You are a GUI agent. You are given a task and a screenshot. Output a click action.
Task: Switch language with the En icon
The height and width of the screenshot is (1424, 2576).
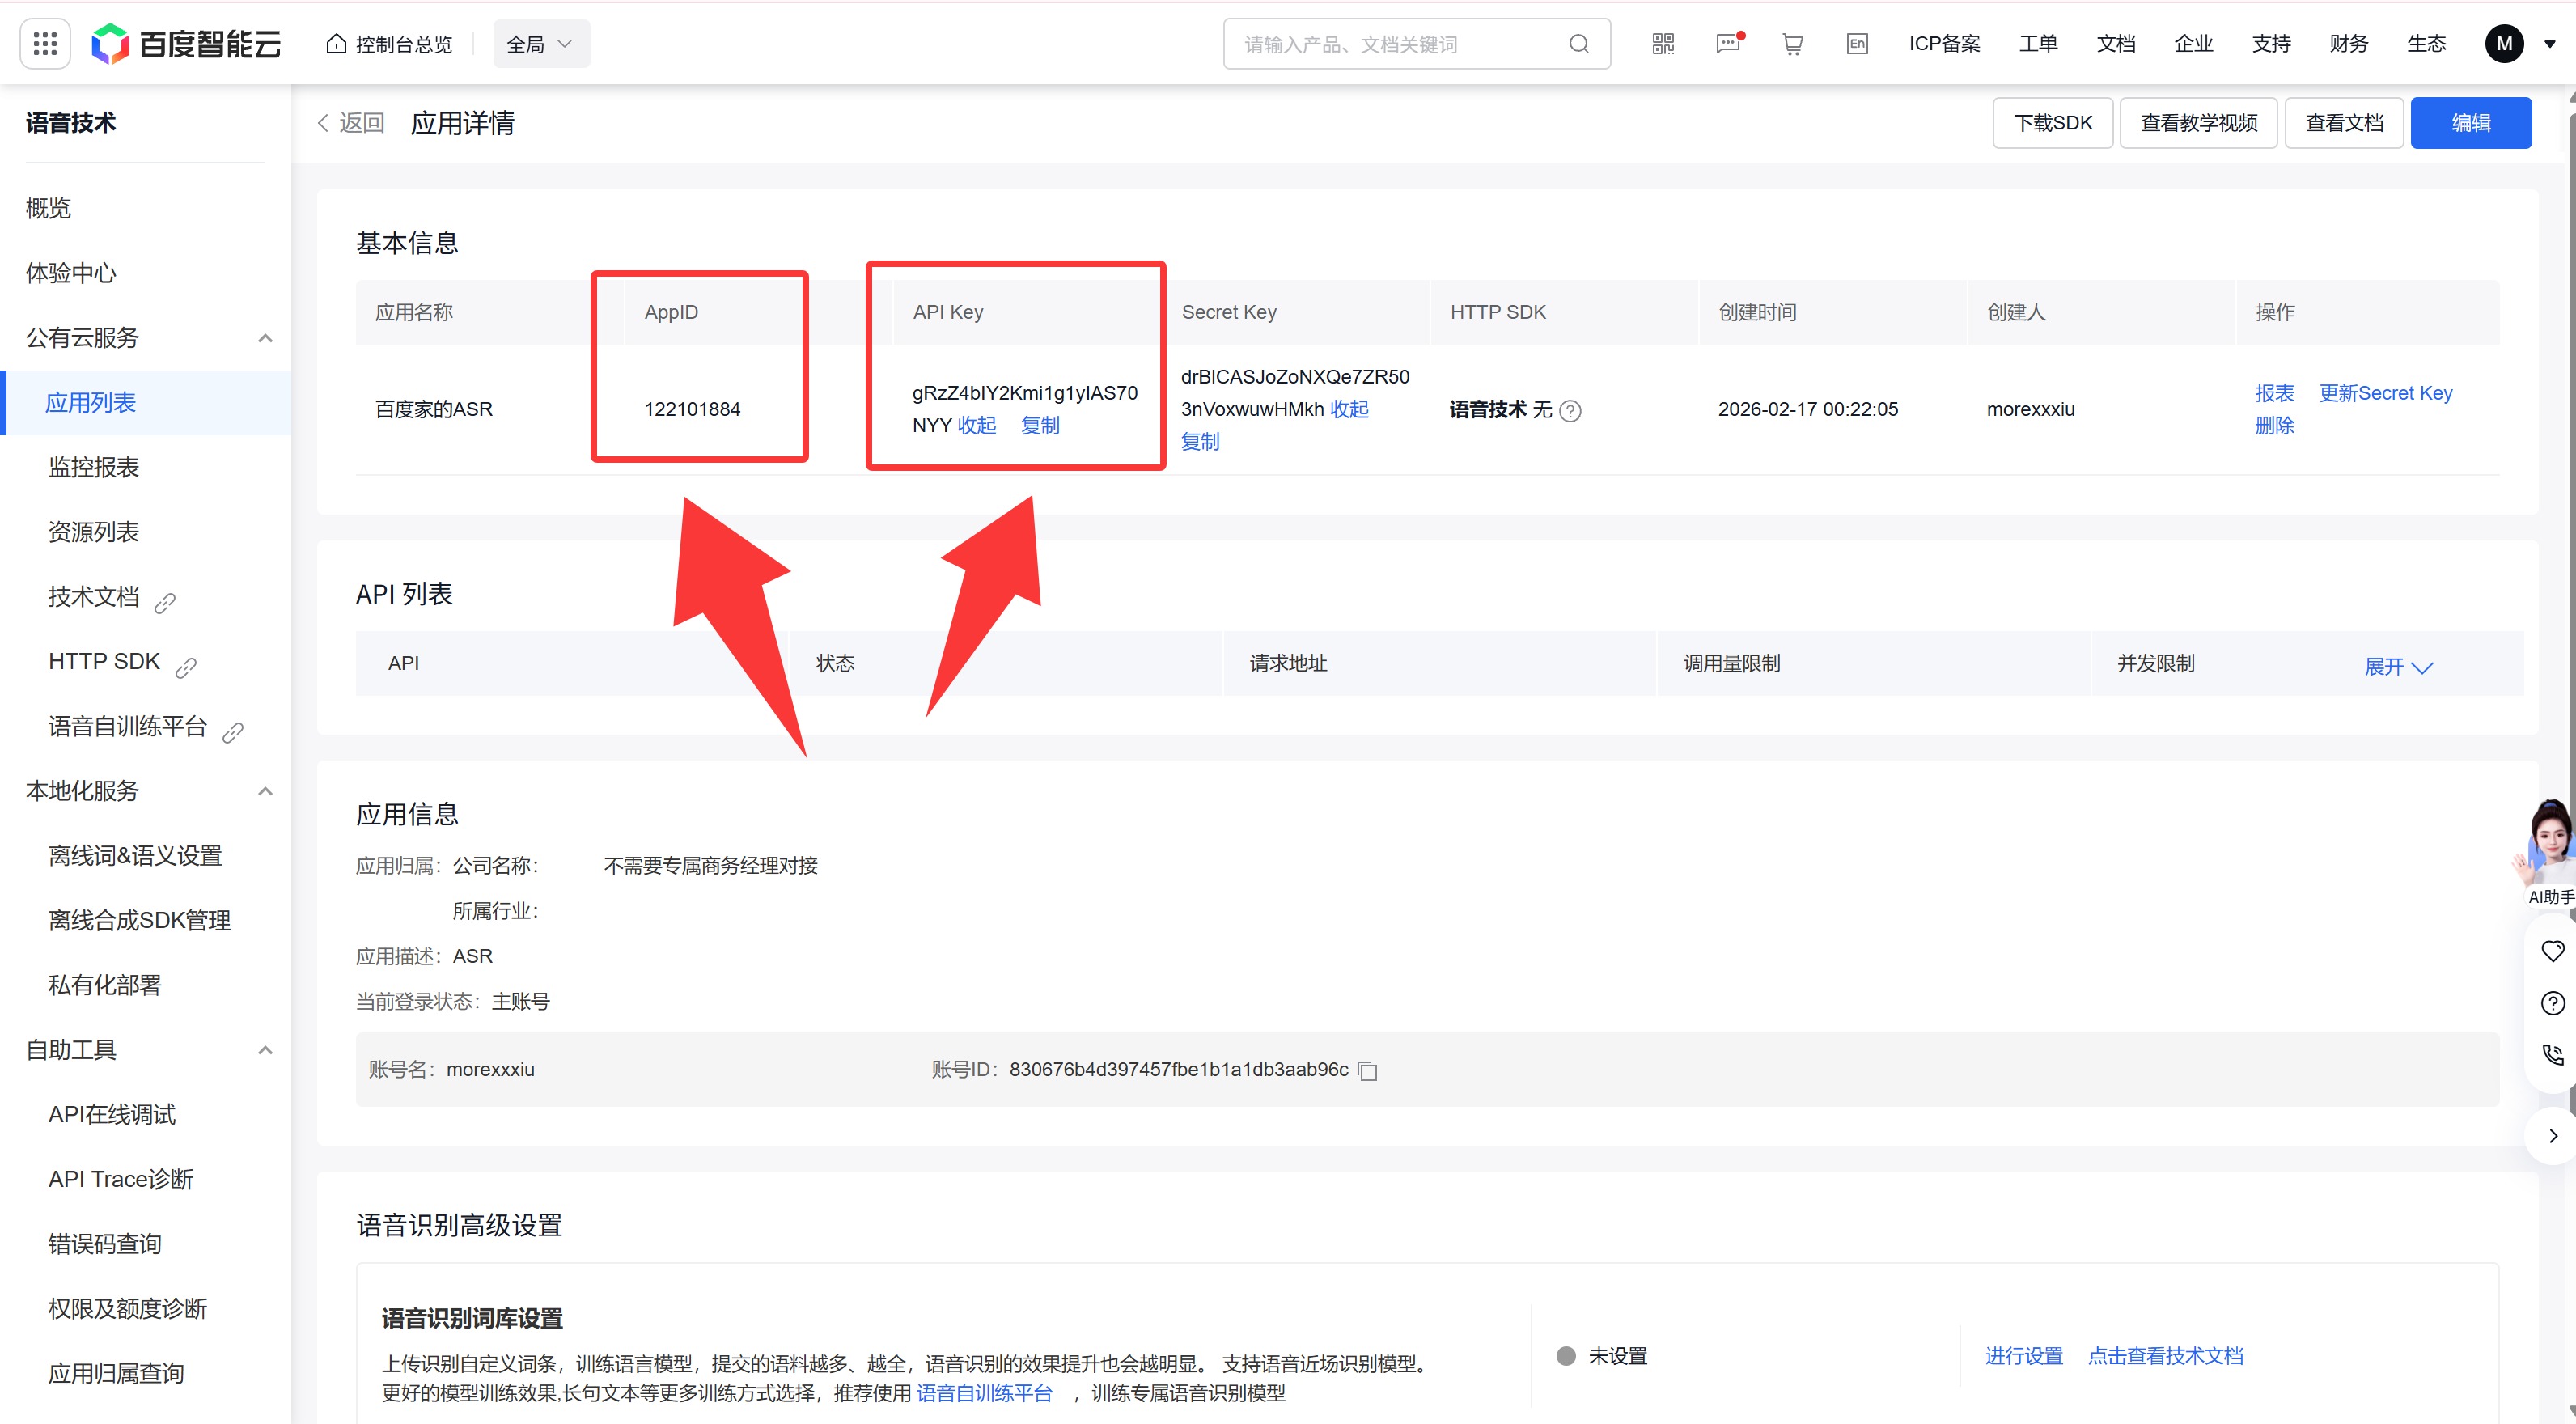click(x=1857, y=44)
